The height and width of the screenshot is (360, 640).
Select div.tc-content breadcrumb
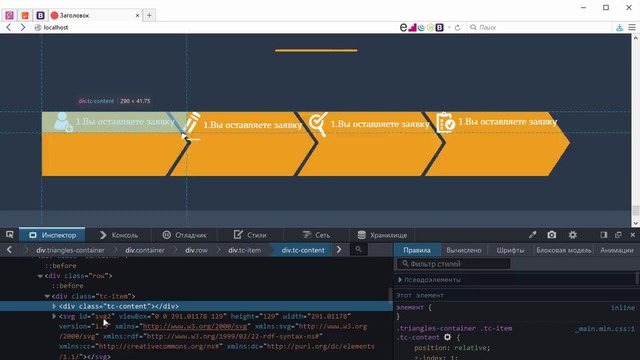pyautogui.click(x=303, y=250)
